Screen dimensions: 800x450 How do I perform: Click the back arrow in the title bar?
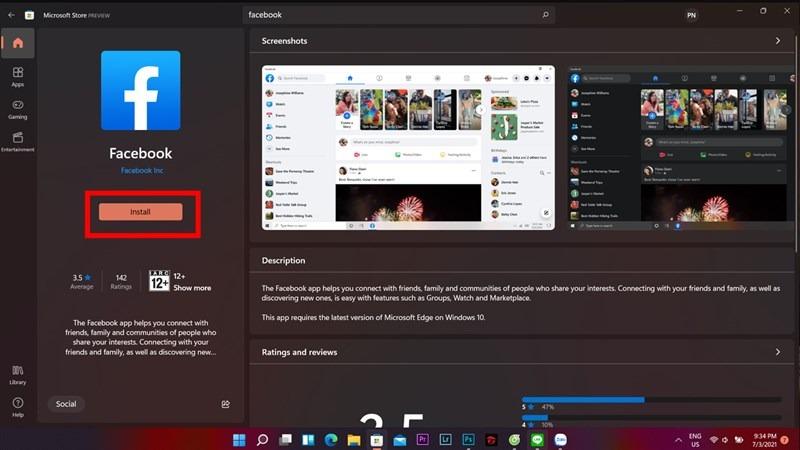(x=11, y=15)
